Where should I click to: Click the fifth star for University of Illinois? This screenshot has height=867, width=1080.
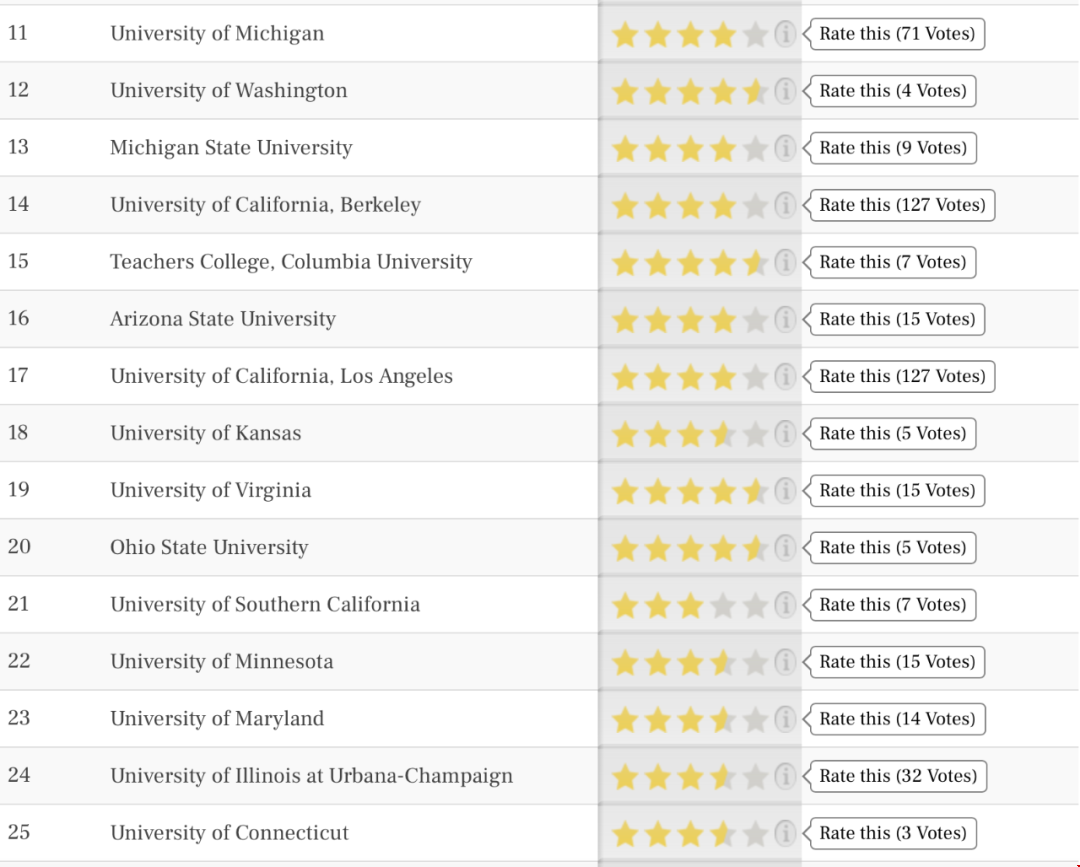[x=756, y=777]
